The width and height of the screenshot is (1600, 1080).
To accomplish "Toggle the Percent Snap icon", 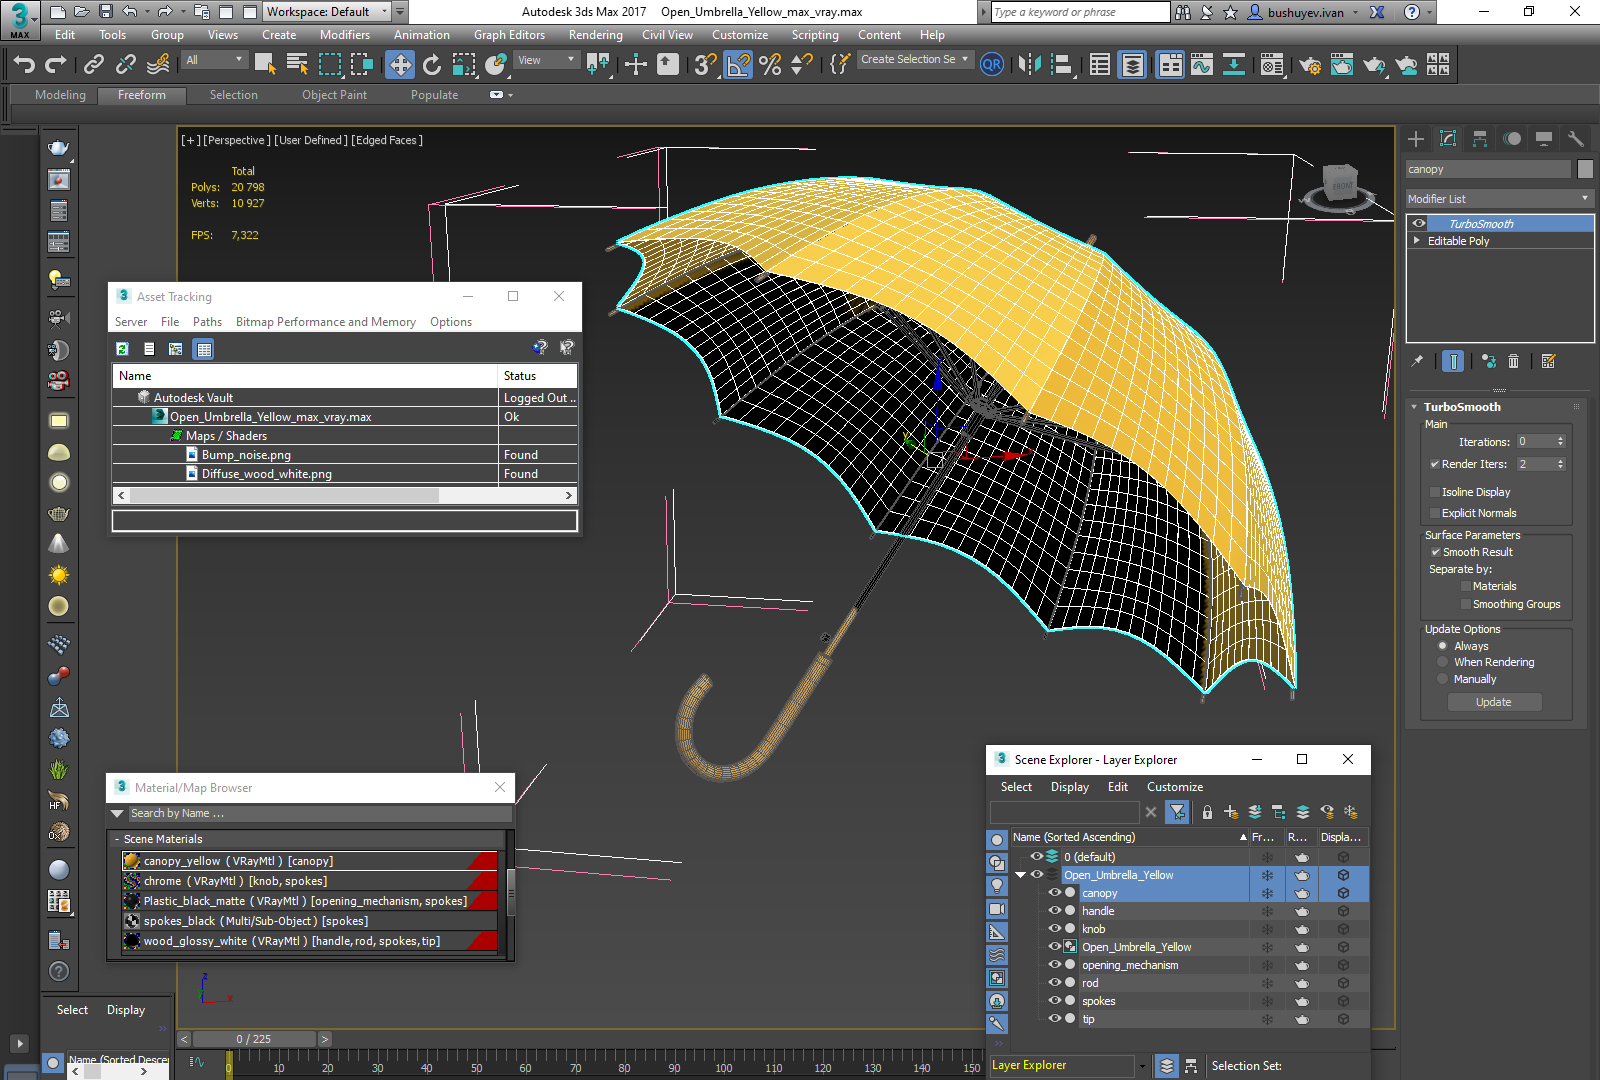I will 770,65.
